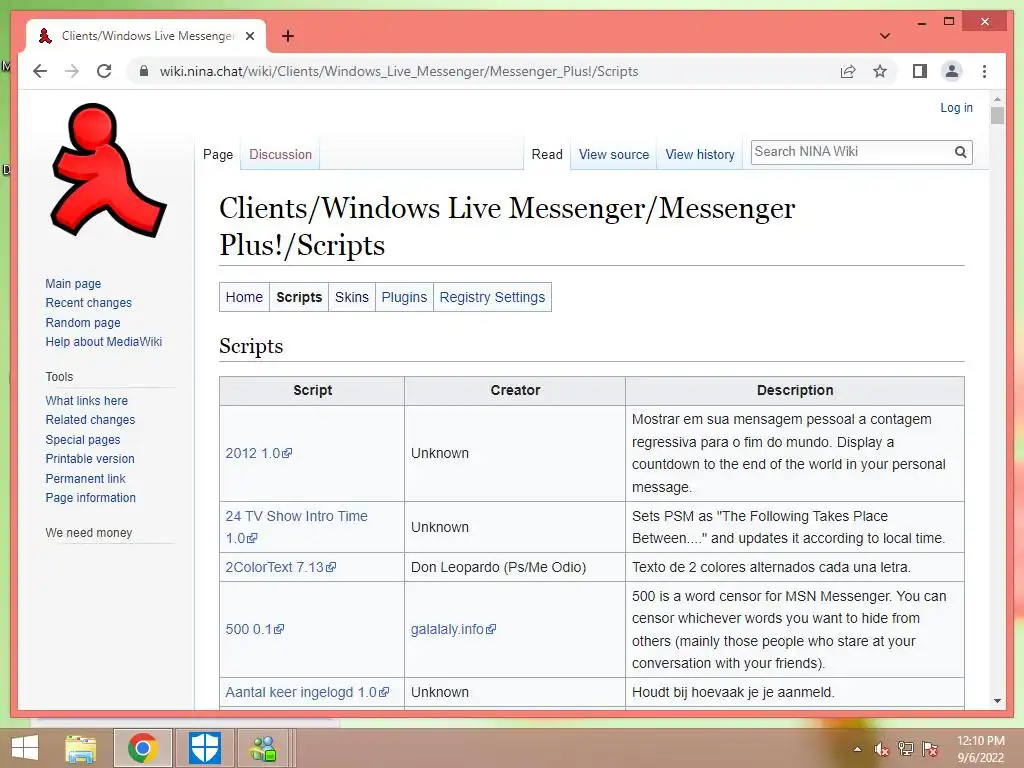Click the Creator column header

pos(515,391)
